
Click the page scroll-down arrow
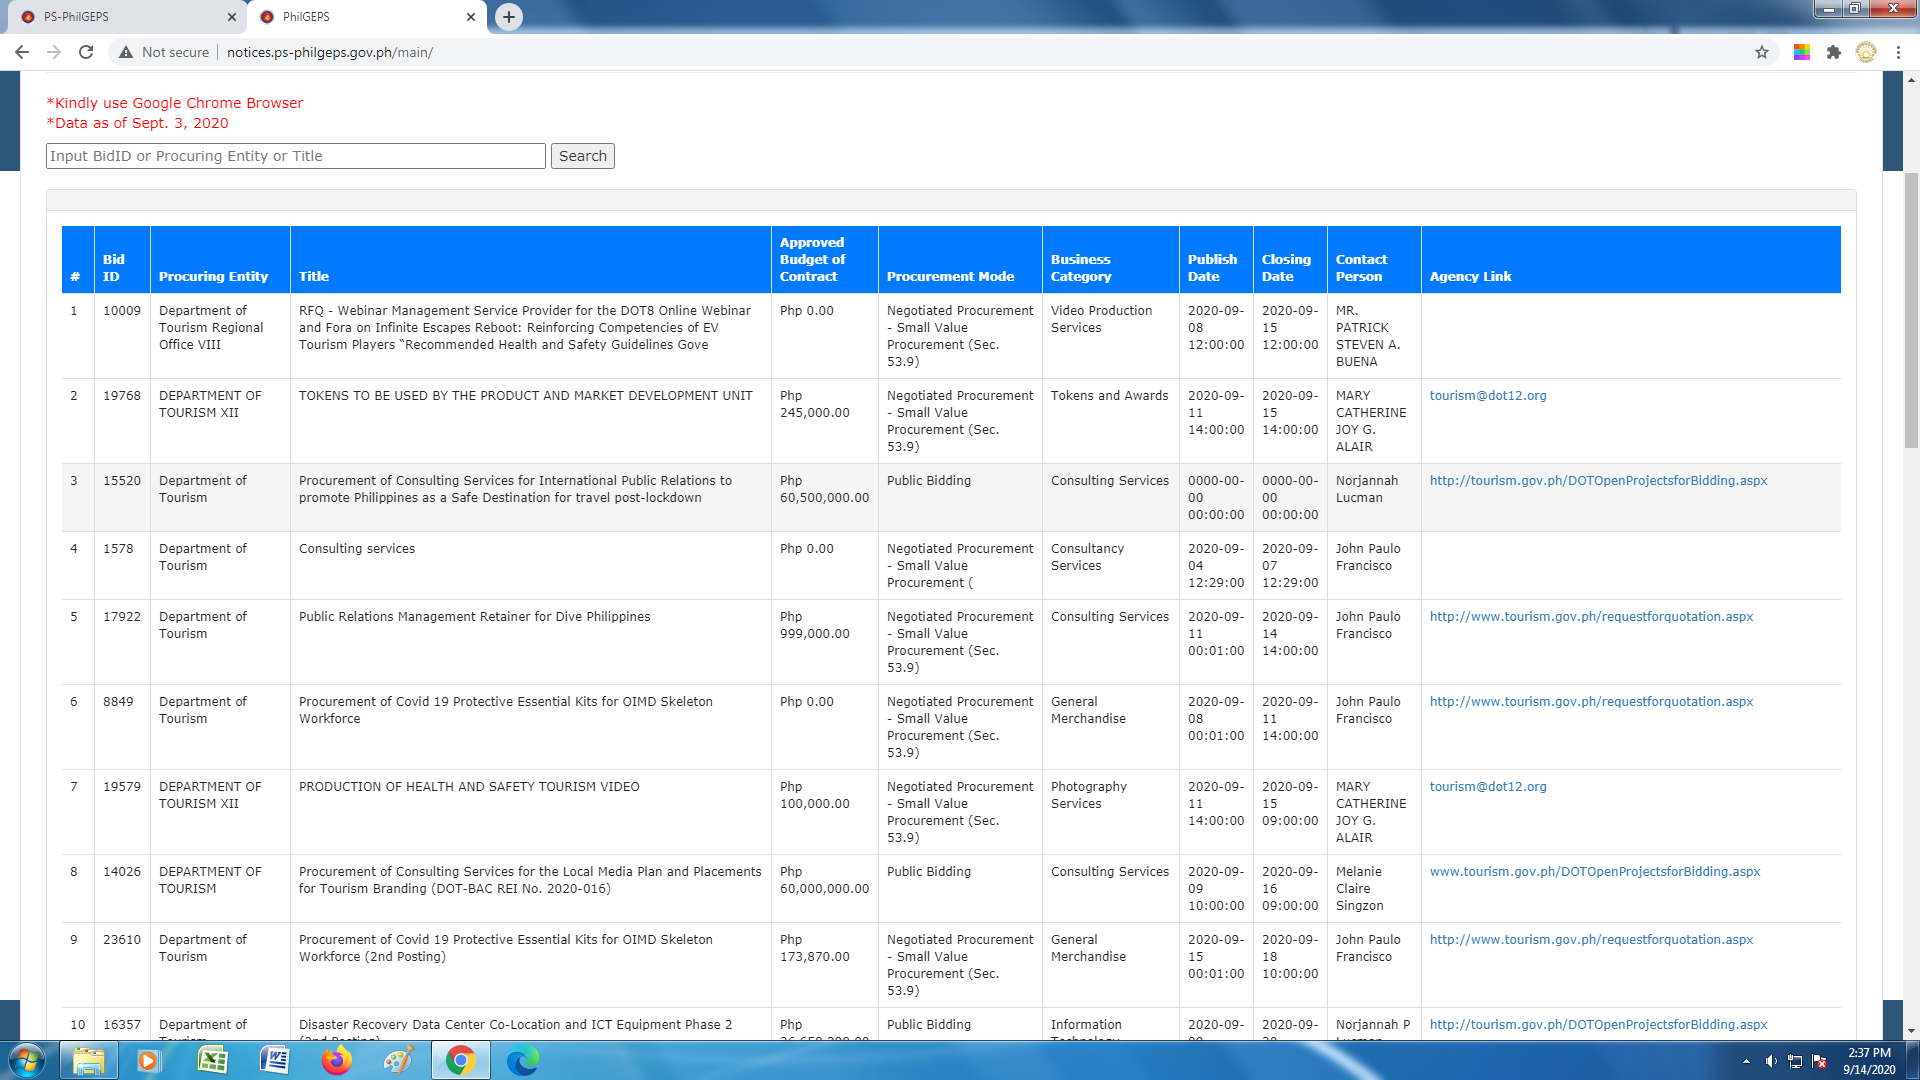[1911, 1031]
